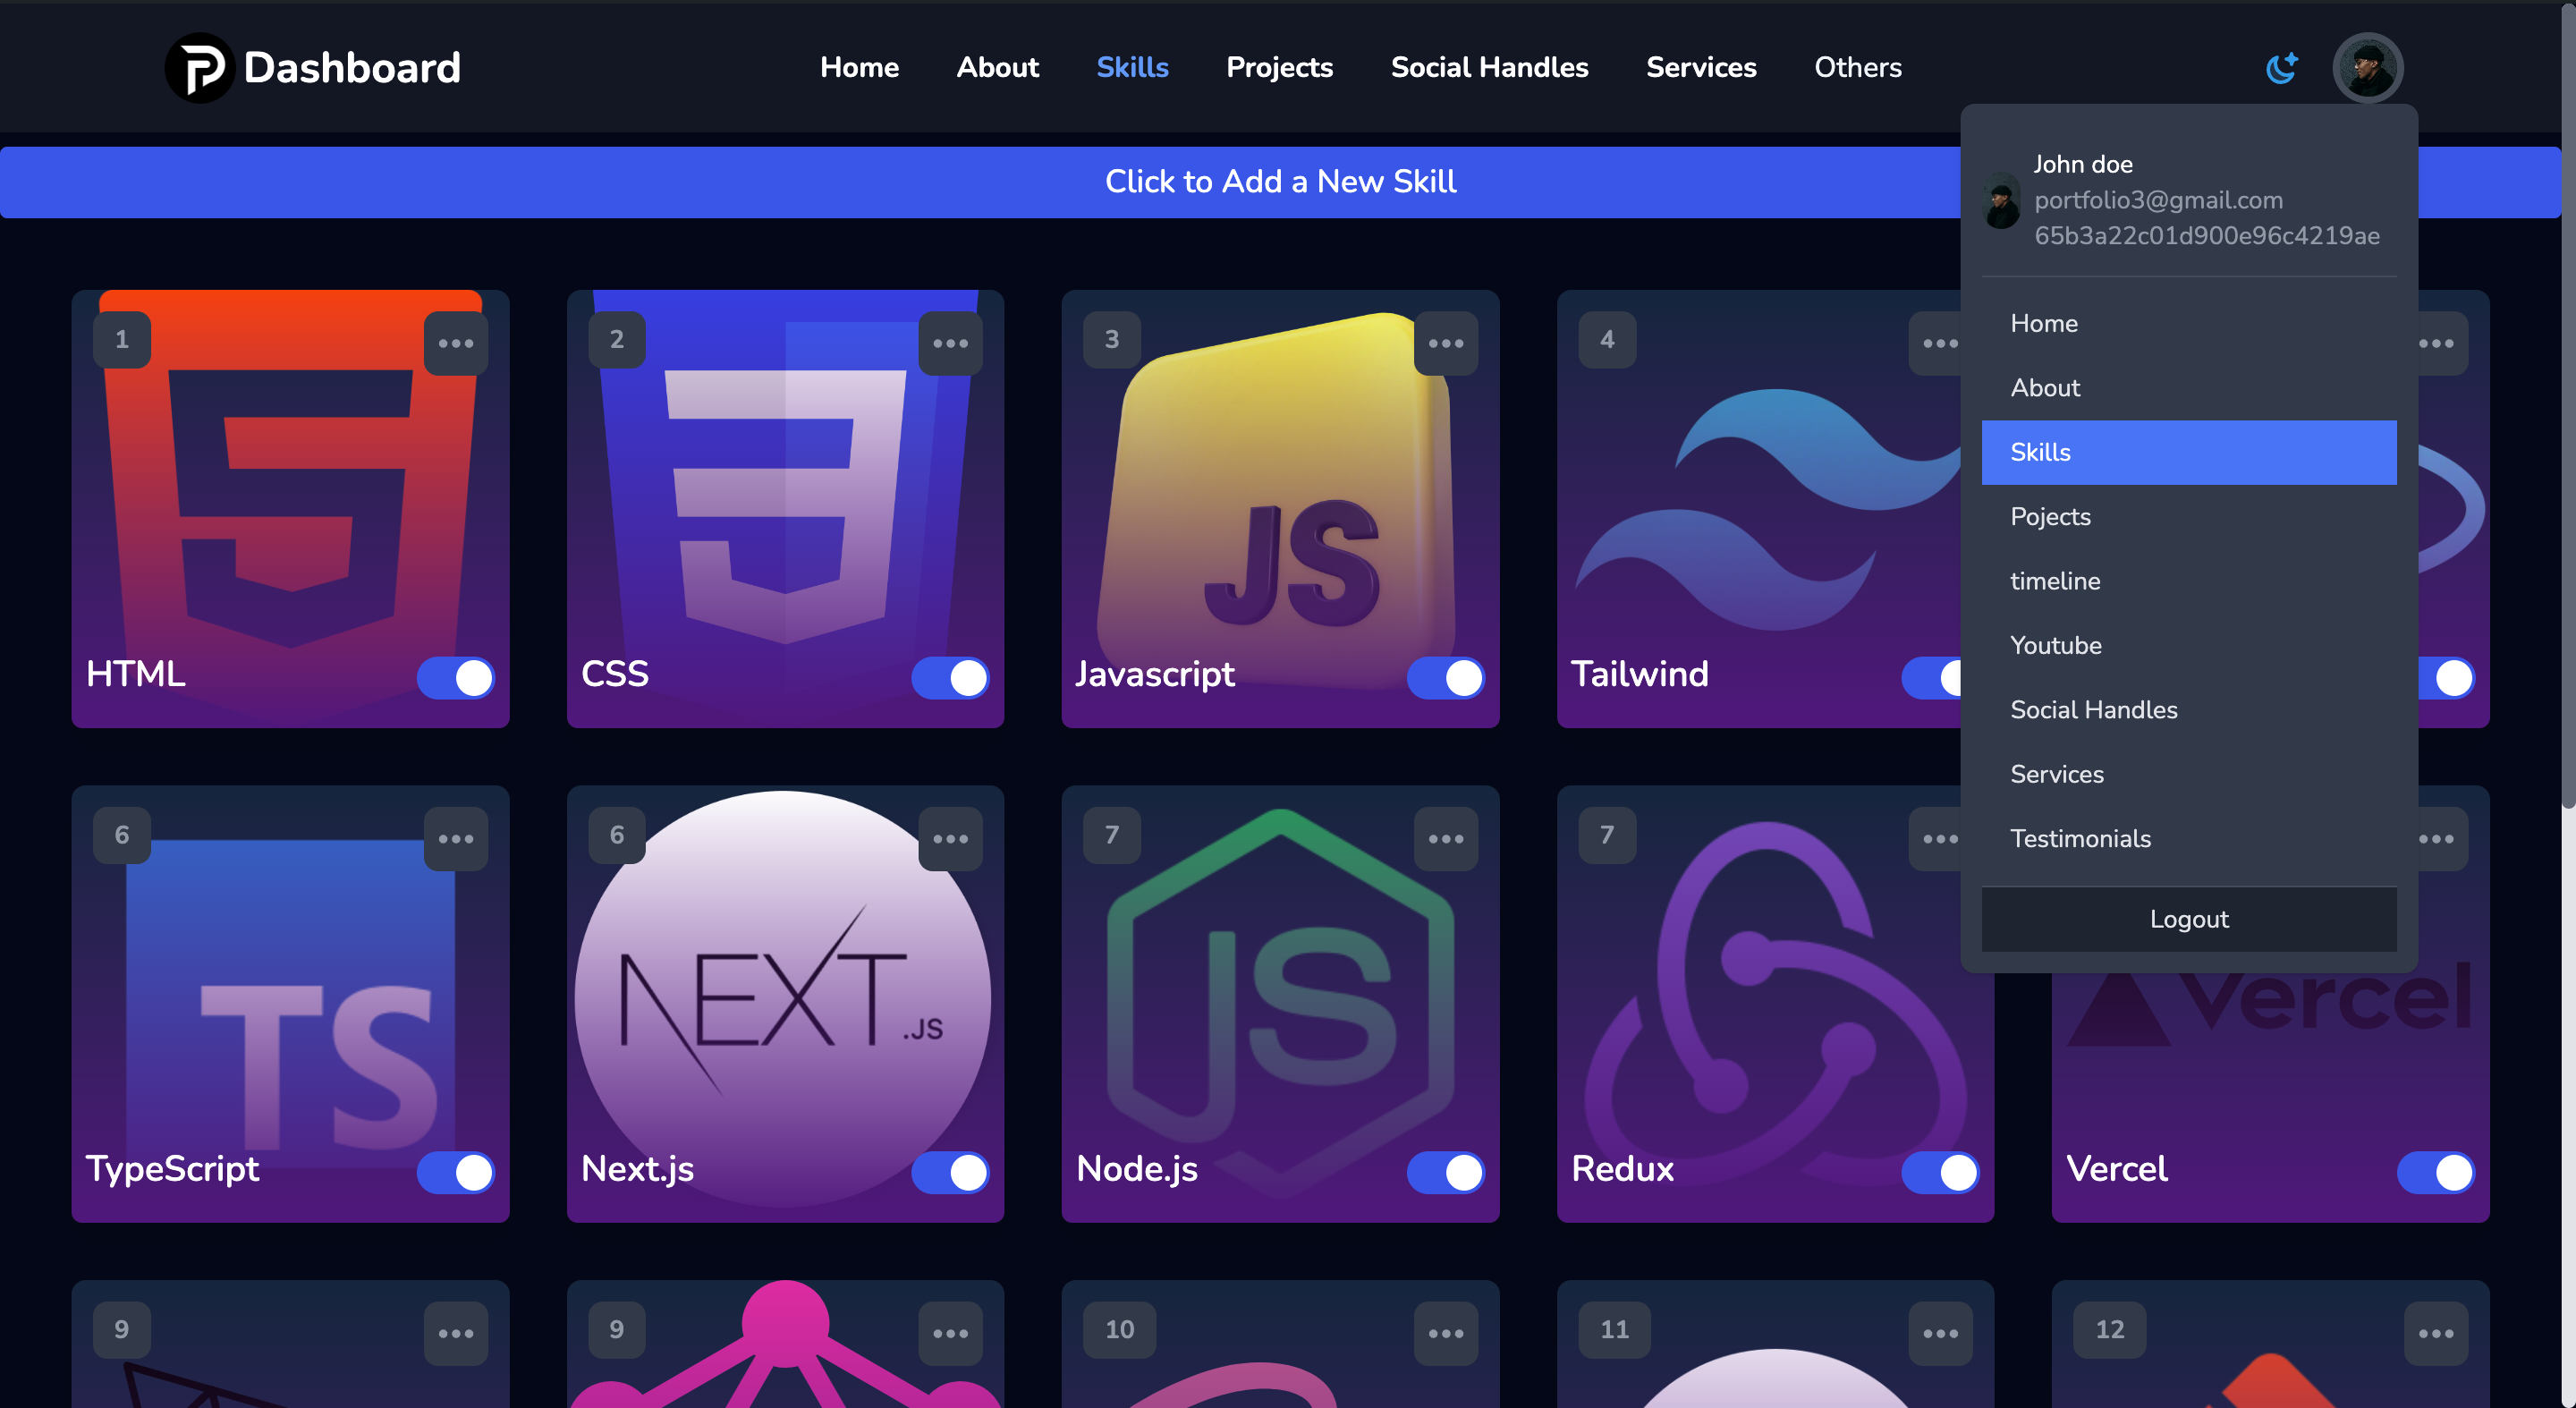Image resolution: width=2576 pixels, height=1408 pixels.
Task: Choose About in the profile dropdown
Action: [x=2189, y=388]
